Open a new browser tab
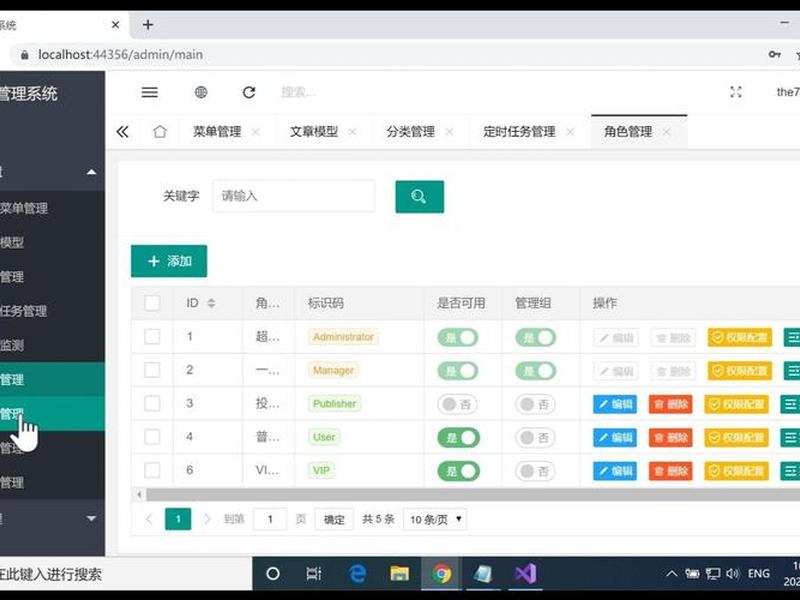Viewport: 800px width, 600px height. click(148, 24)
